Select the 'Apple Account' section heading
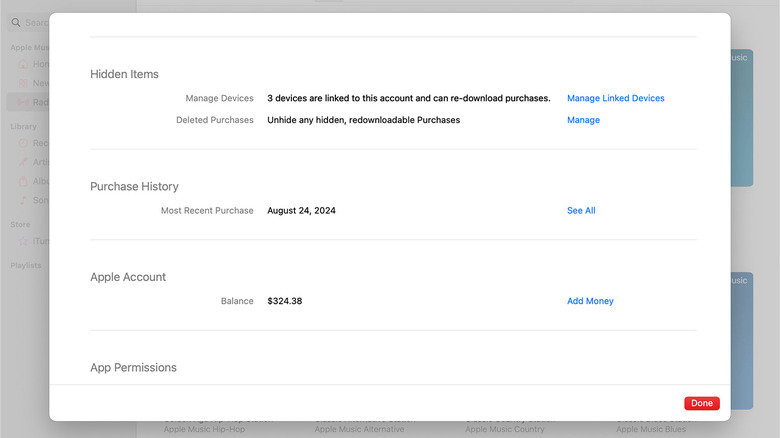The image size is (780, 438). pyautogui.click(x=128, y=277)
